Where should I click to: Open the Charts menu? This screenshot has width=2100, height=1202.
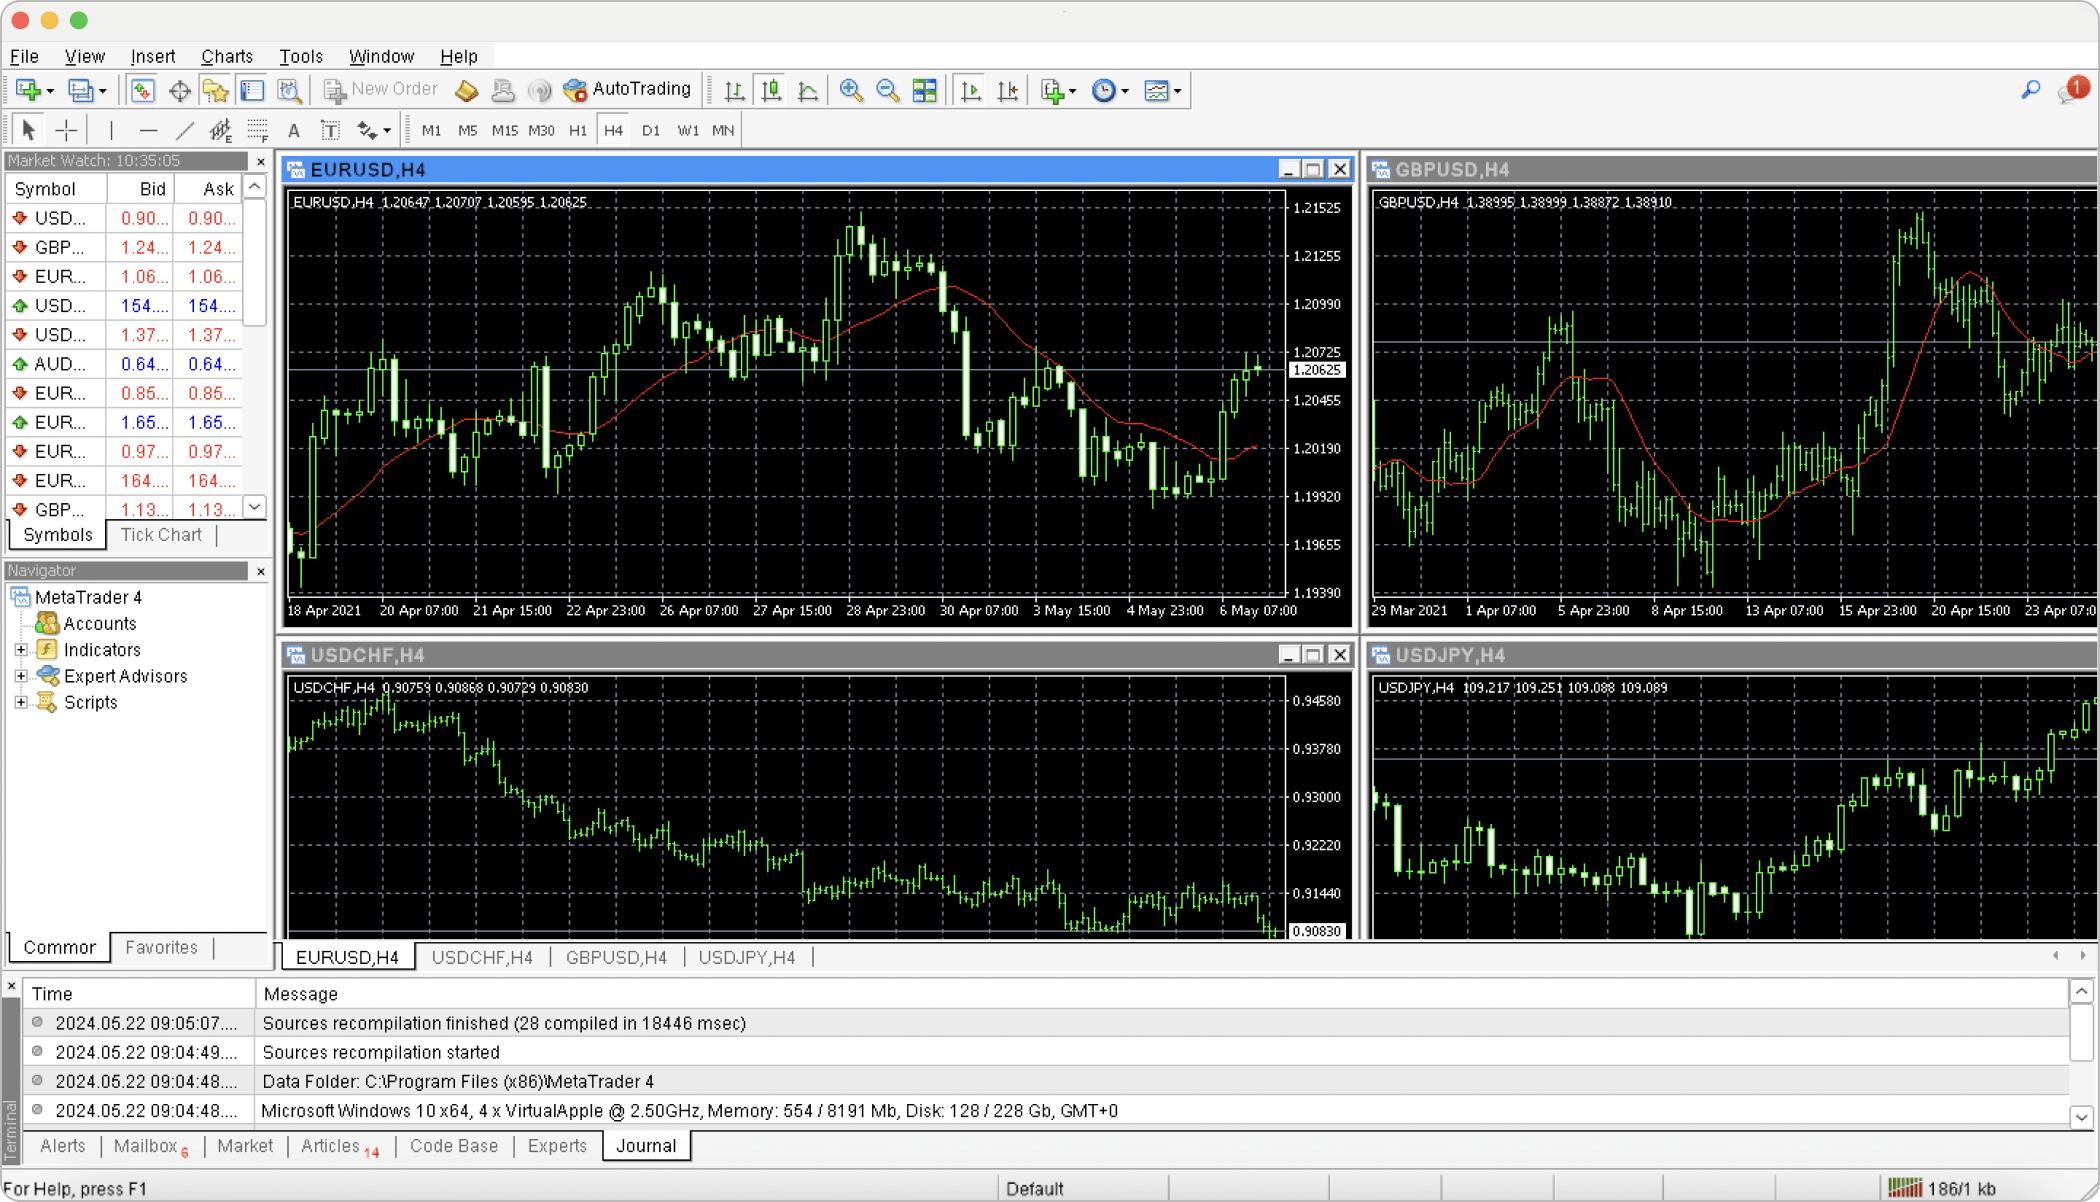225,55
